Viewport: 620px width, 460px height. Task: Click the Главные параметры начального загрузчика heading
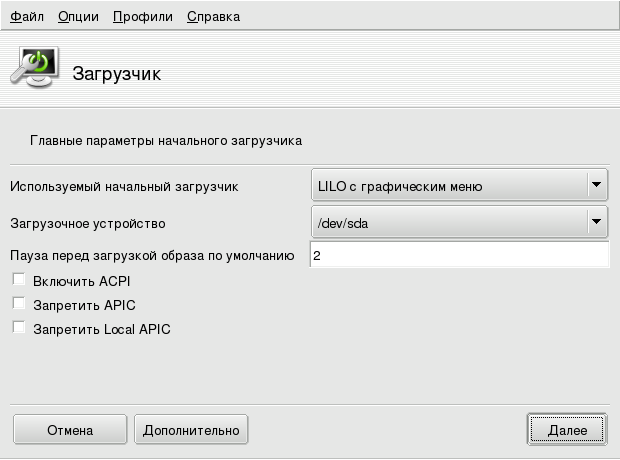(x=166, y=141)
